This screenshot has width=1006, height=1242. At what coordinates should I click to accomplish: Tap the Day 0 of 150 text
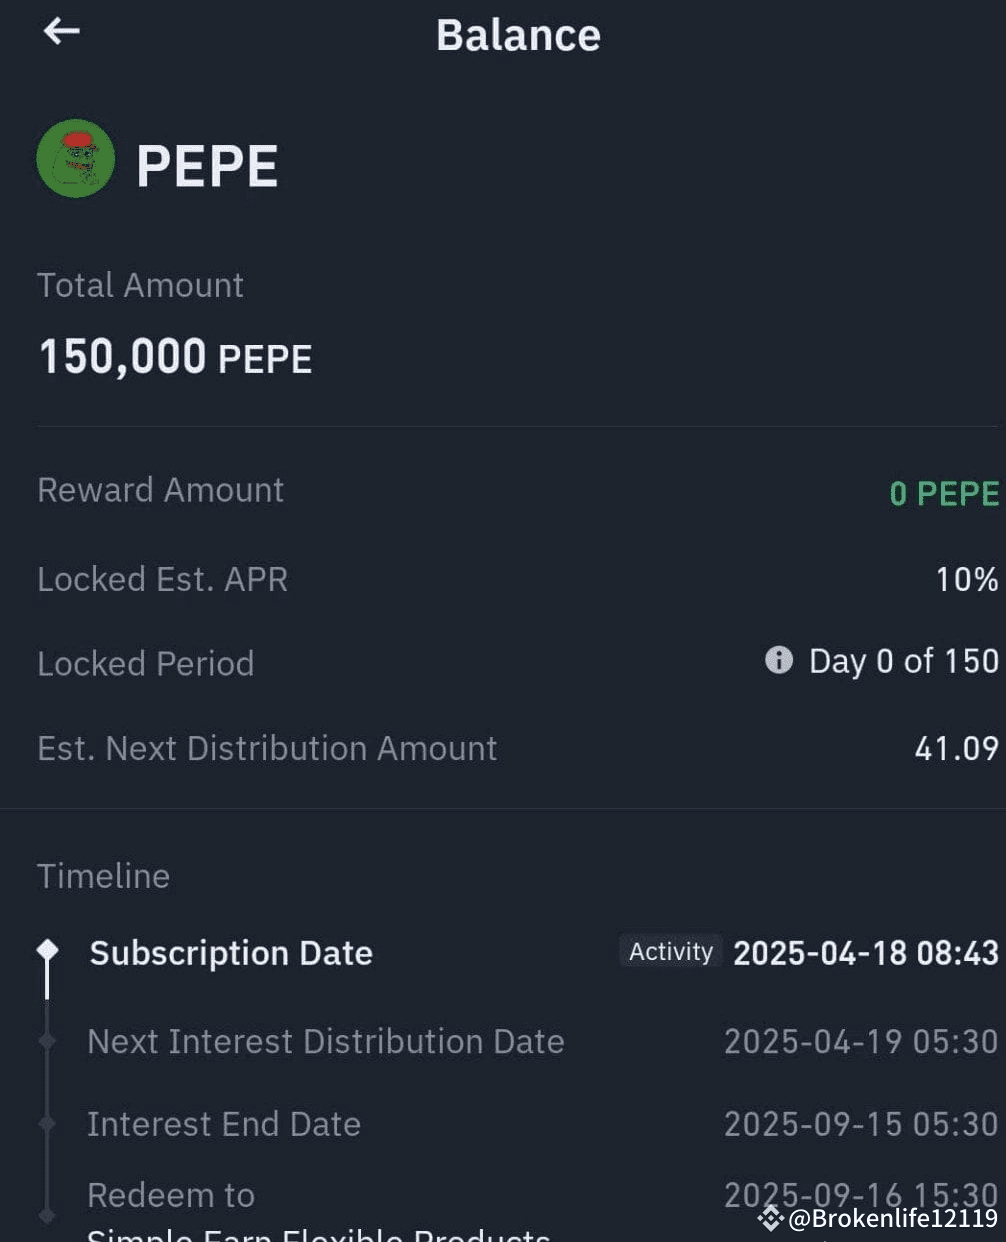click(903, 661)
